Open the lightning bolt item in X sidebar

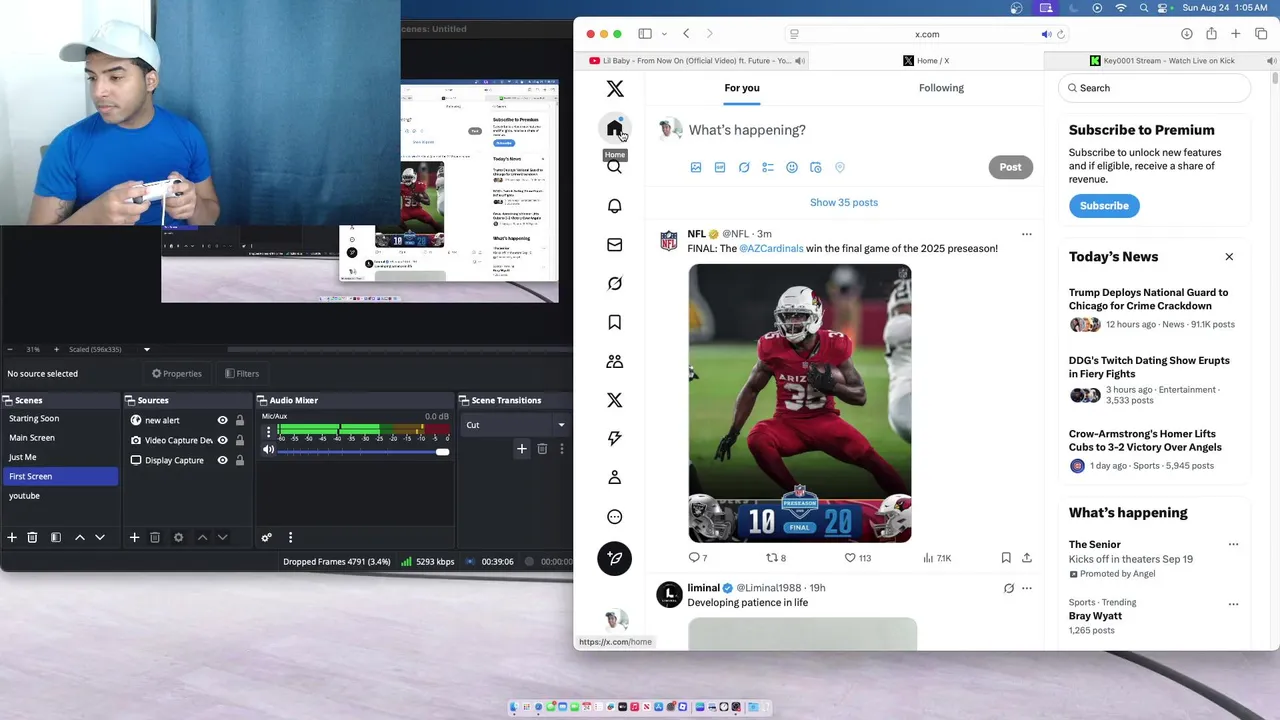(x=614, y=438)
